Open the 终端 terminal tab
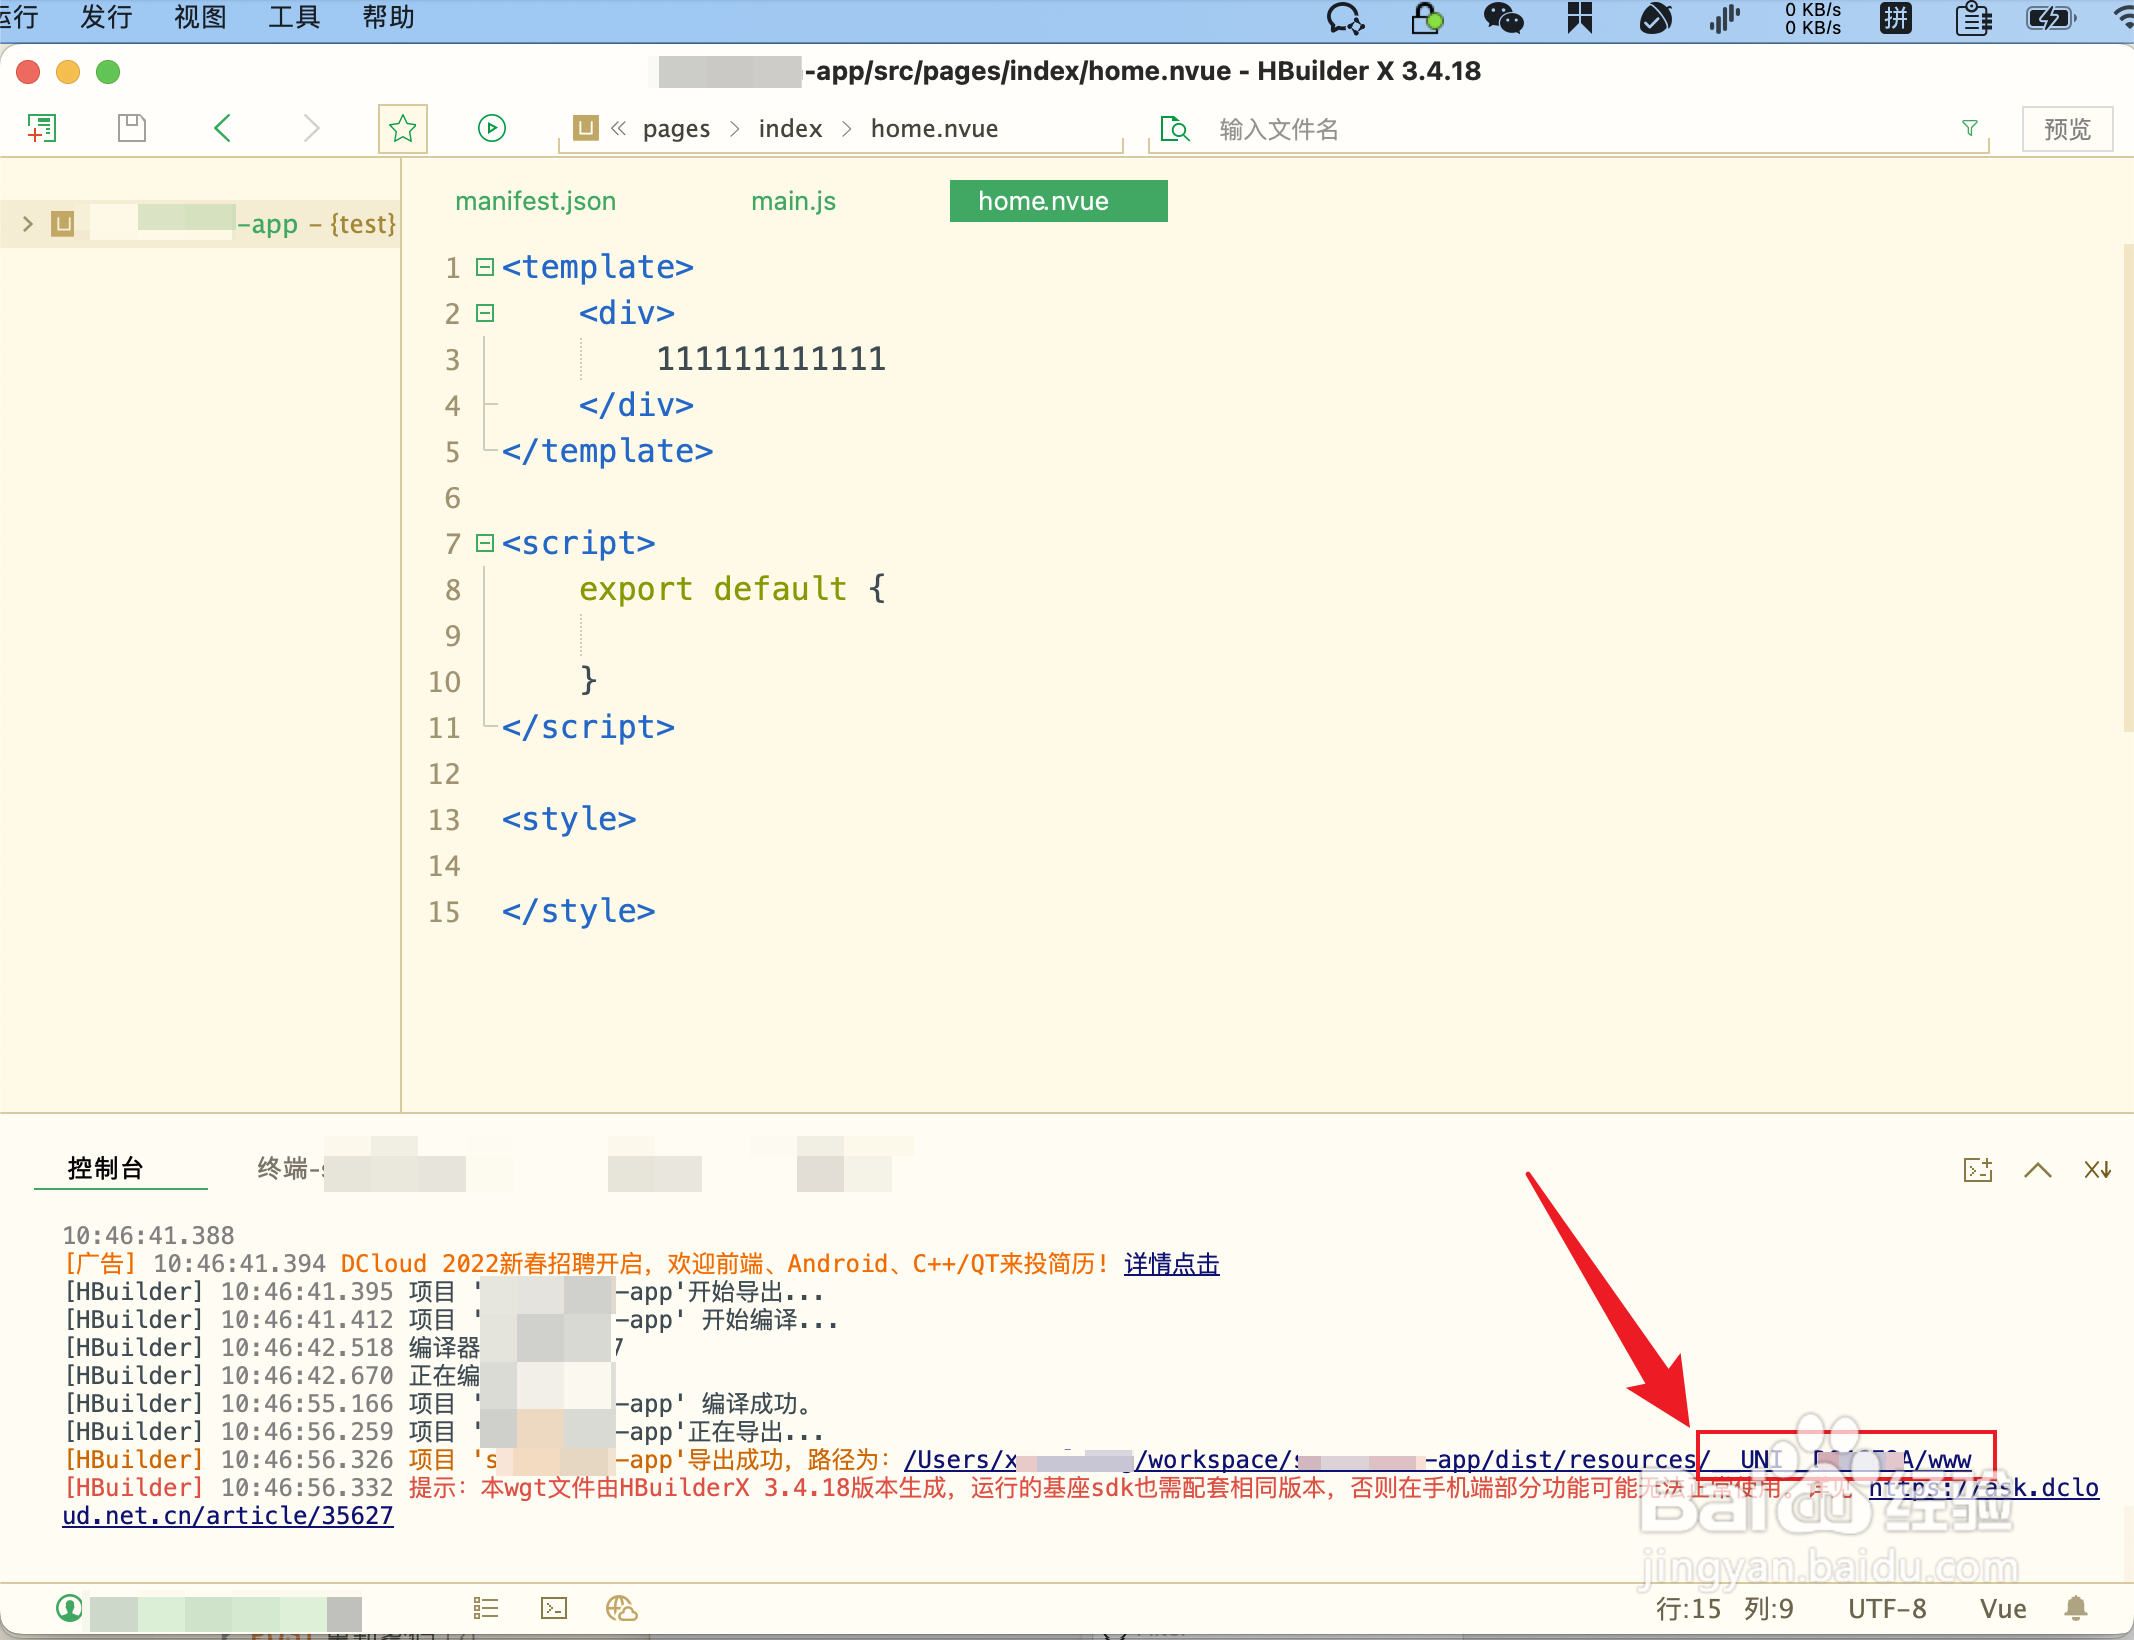Image resolution: width=2134 pixels, height=1640 pixels. (x=290, y=1168)
